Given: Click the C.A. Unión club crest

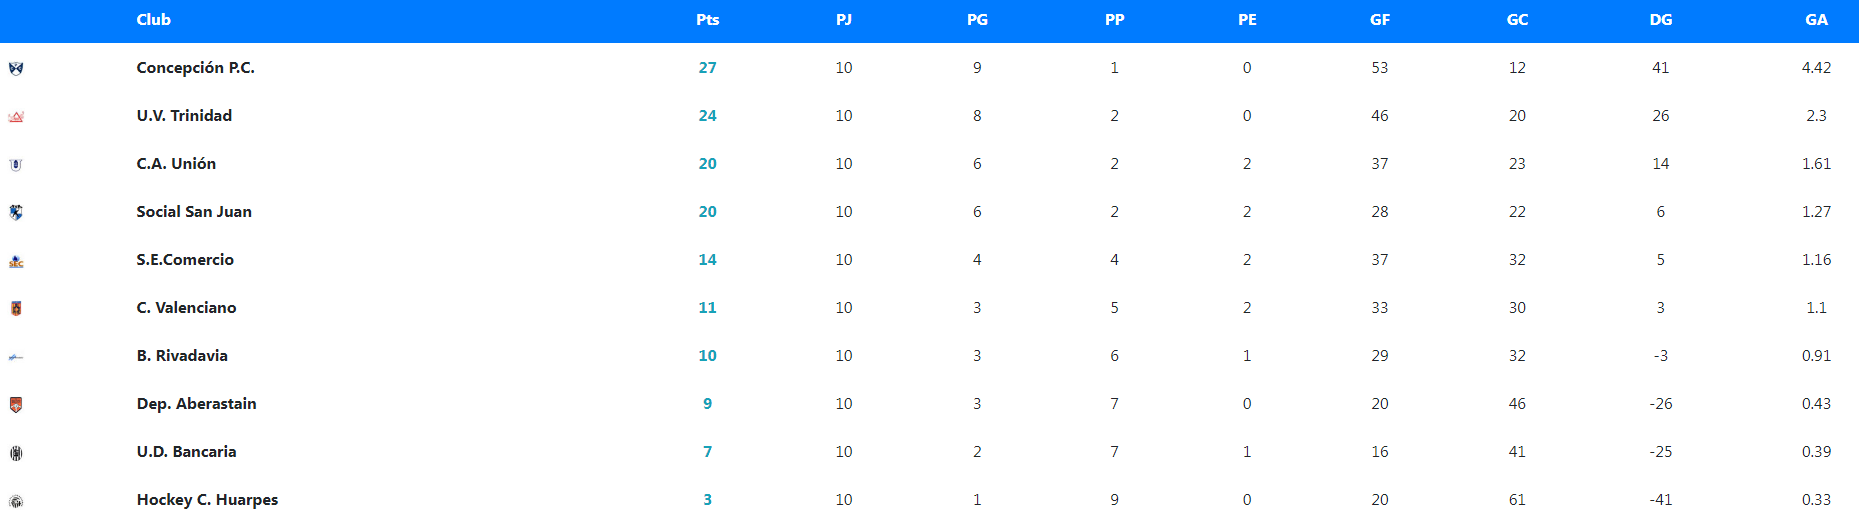Looking at the screenshot, I should [16, 164].
